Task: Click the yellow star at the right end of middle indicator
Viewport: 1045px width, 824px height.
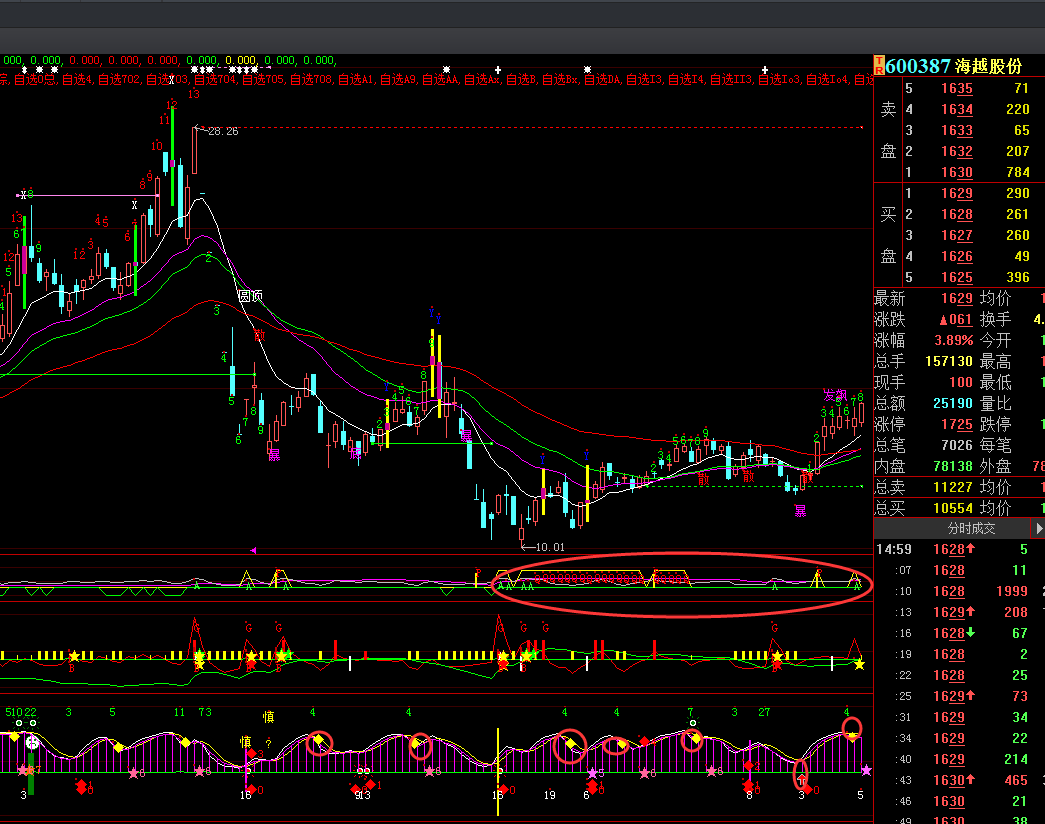Action: [859, 664]
